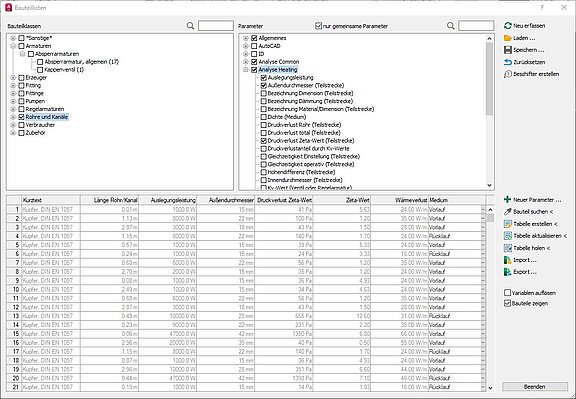Image resolution: width=576 pixels, height=399 pixels.
Task: Click the Tabelle erstellen icon
Action: tap(508, 224)
